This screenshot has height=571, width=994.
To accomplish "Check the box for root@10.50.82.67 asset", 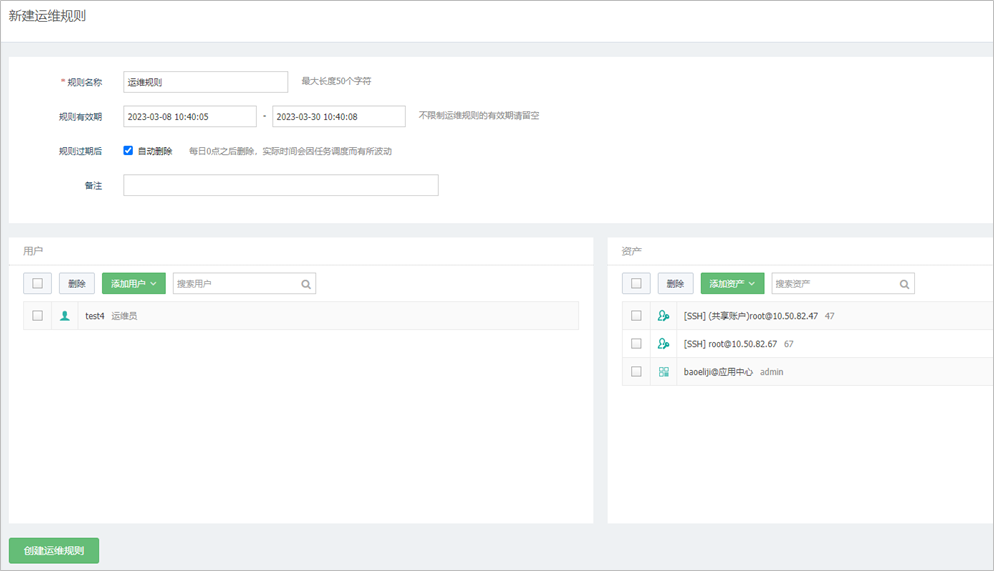I will (x=636, y=343).
